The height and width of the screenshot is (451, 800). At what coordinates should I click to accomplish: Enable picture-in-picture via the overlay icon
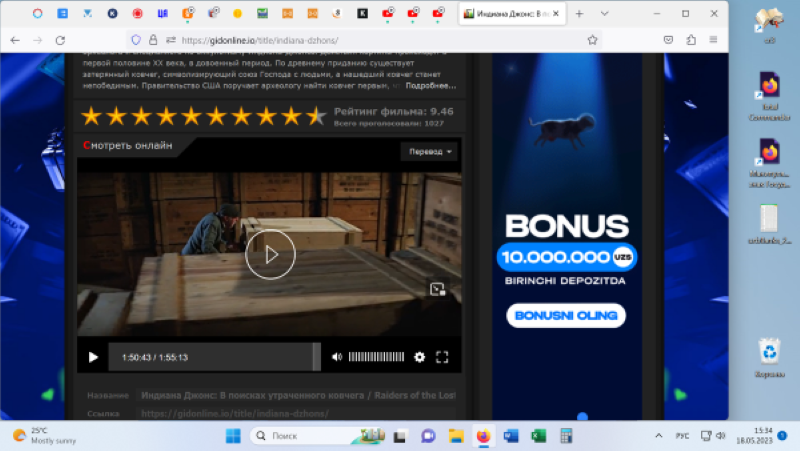coord(437,289)
